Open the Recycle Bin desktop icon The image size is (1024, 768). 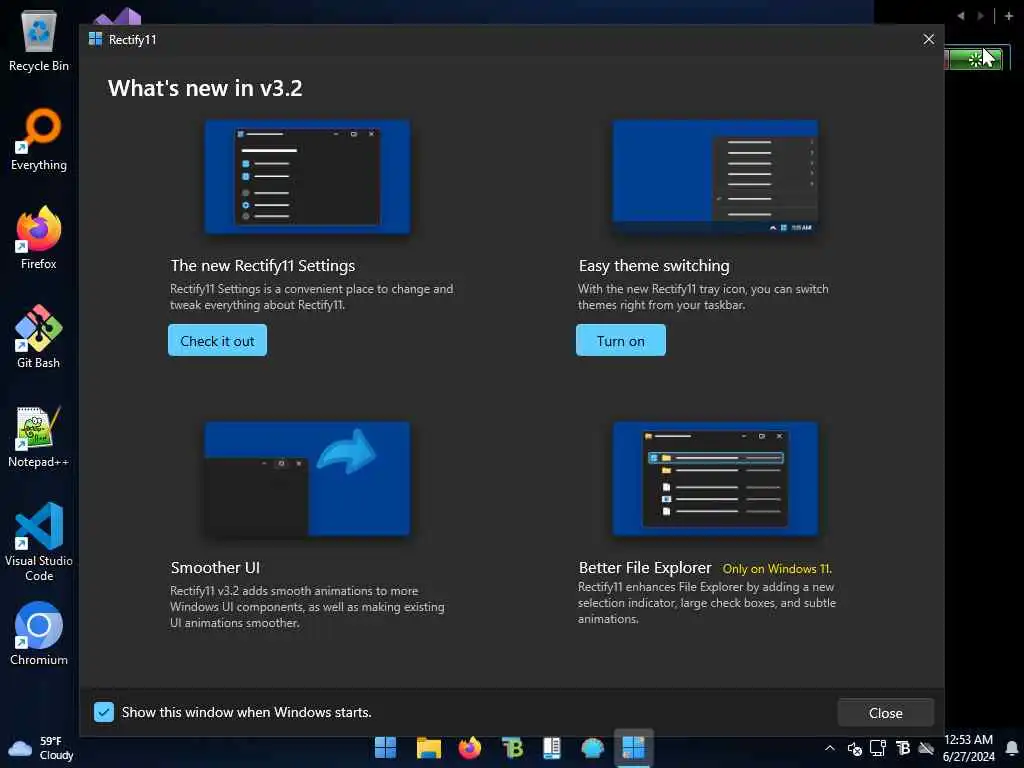39,40
